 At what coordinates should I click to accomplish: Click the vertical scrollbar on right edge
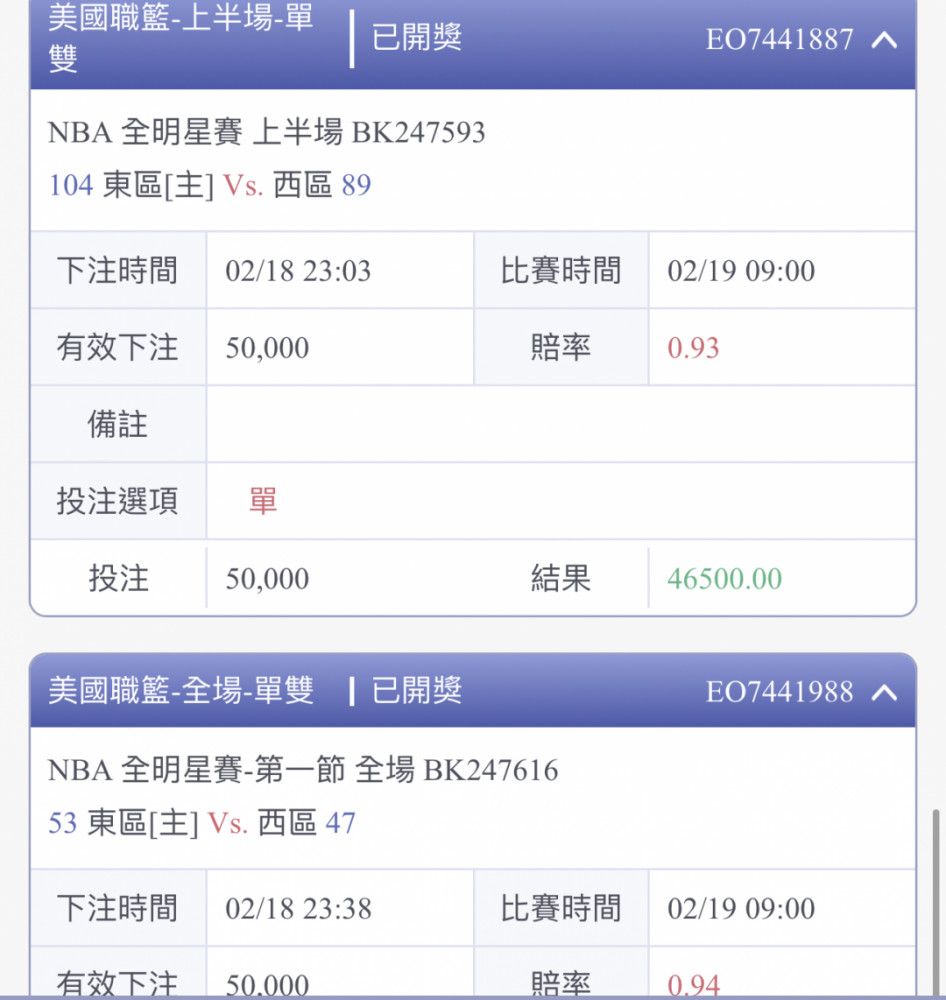pyautogui.click(x=936, y=901)
